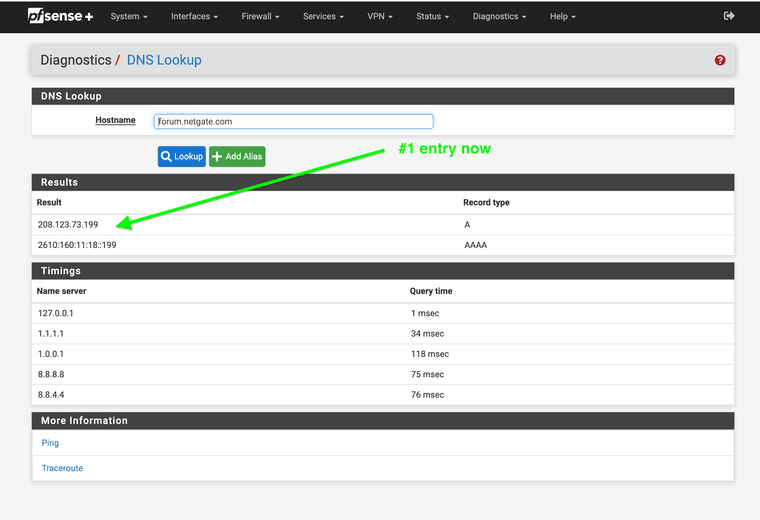Click the Add Alias button
The image size is (760, 520).
point(237,157)
